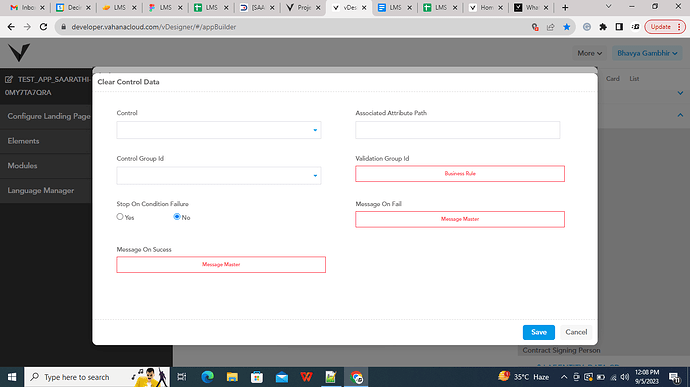Open Microsoft Store from taskbar
690x387 pixels.
257,377
